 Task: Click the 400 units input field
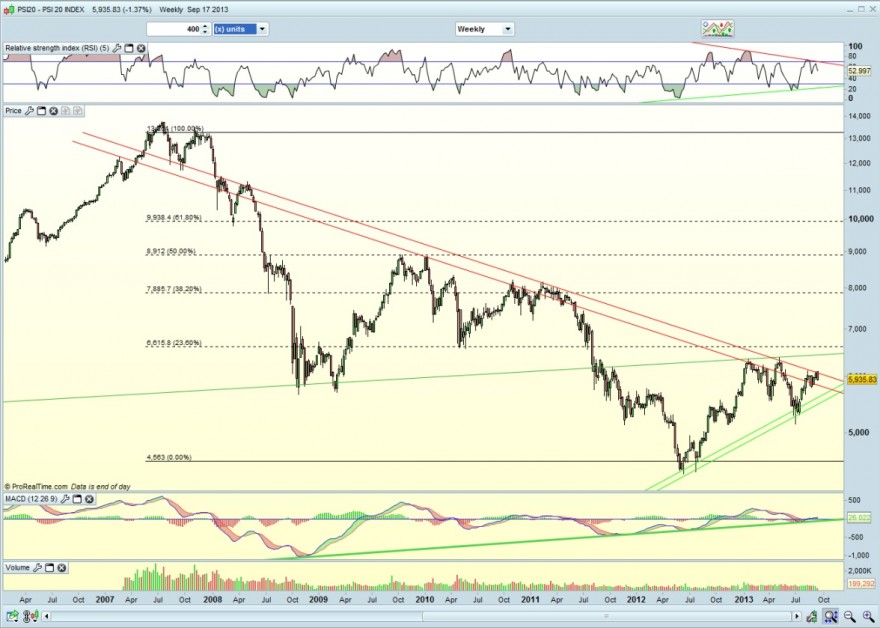[174, 29]
